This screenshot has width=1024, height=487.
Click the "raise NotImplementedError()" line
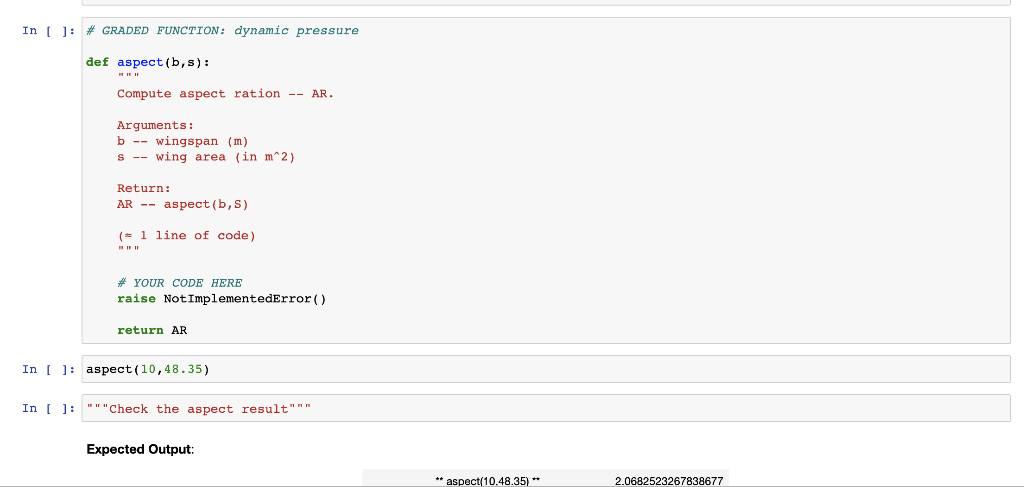221,299
